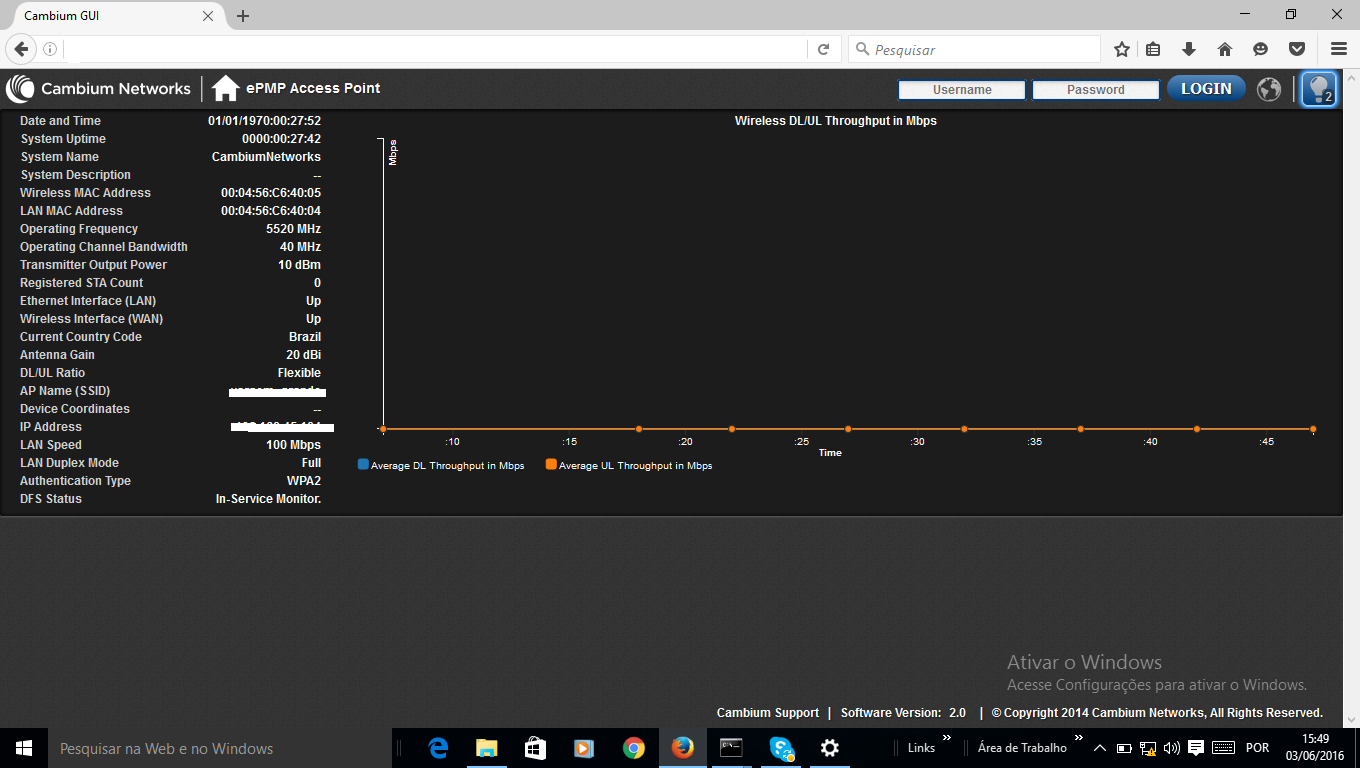Select the Current Country Code value Brazil
The image size is (1360, 768).
(305, 337)
